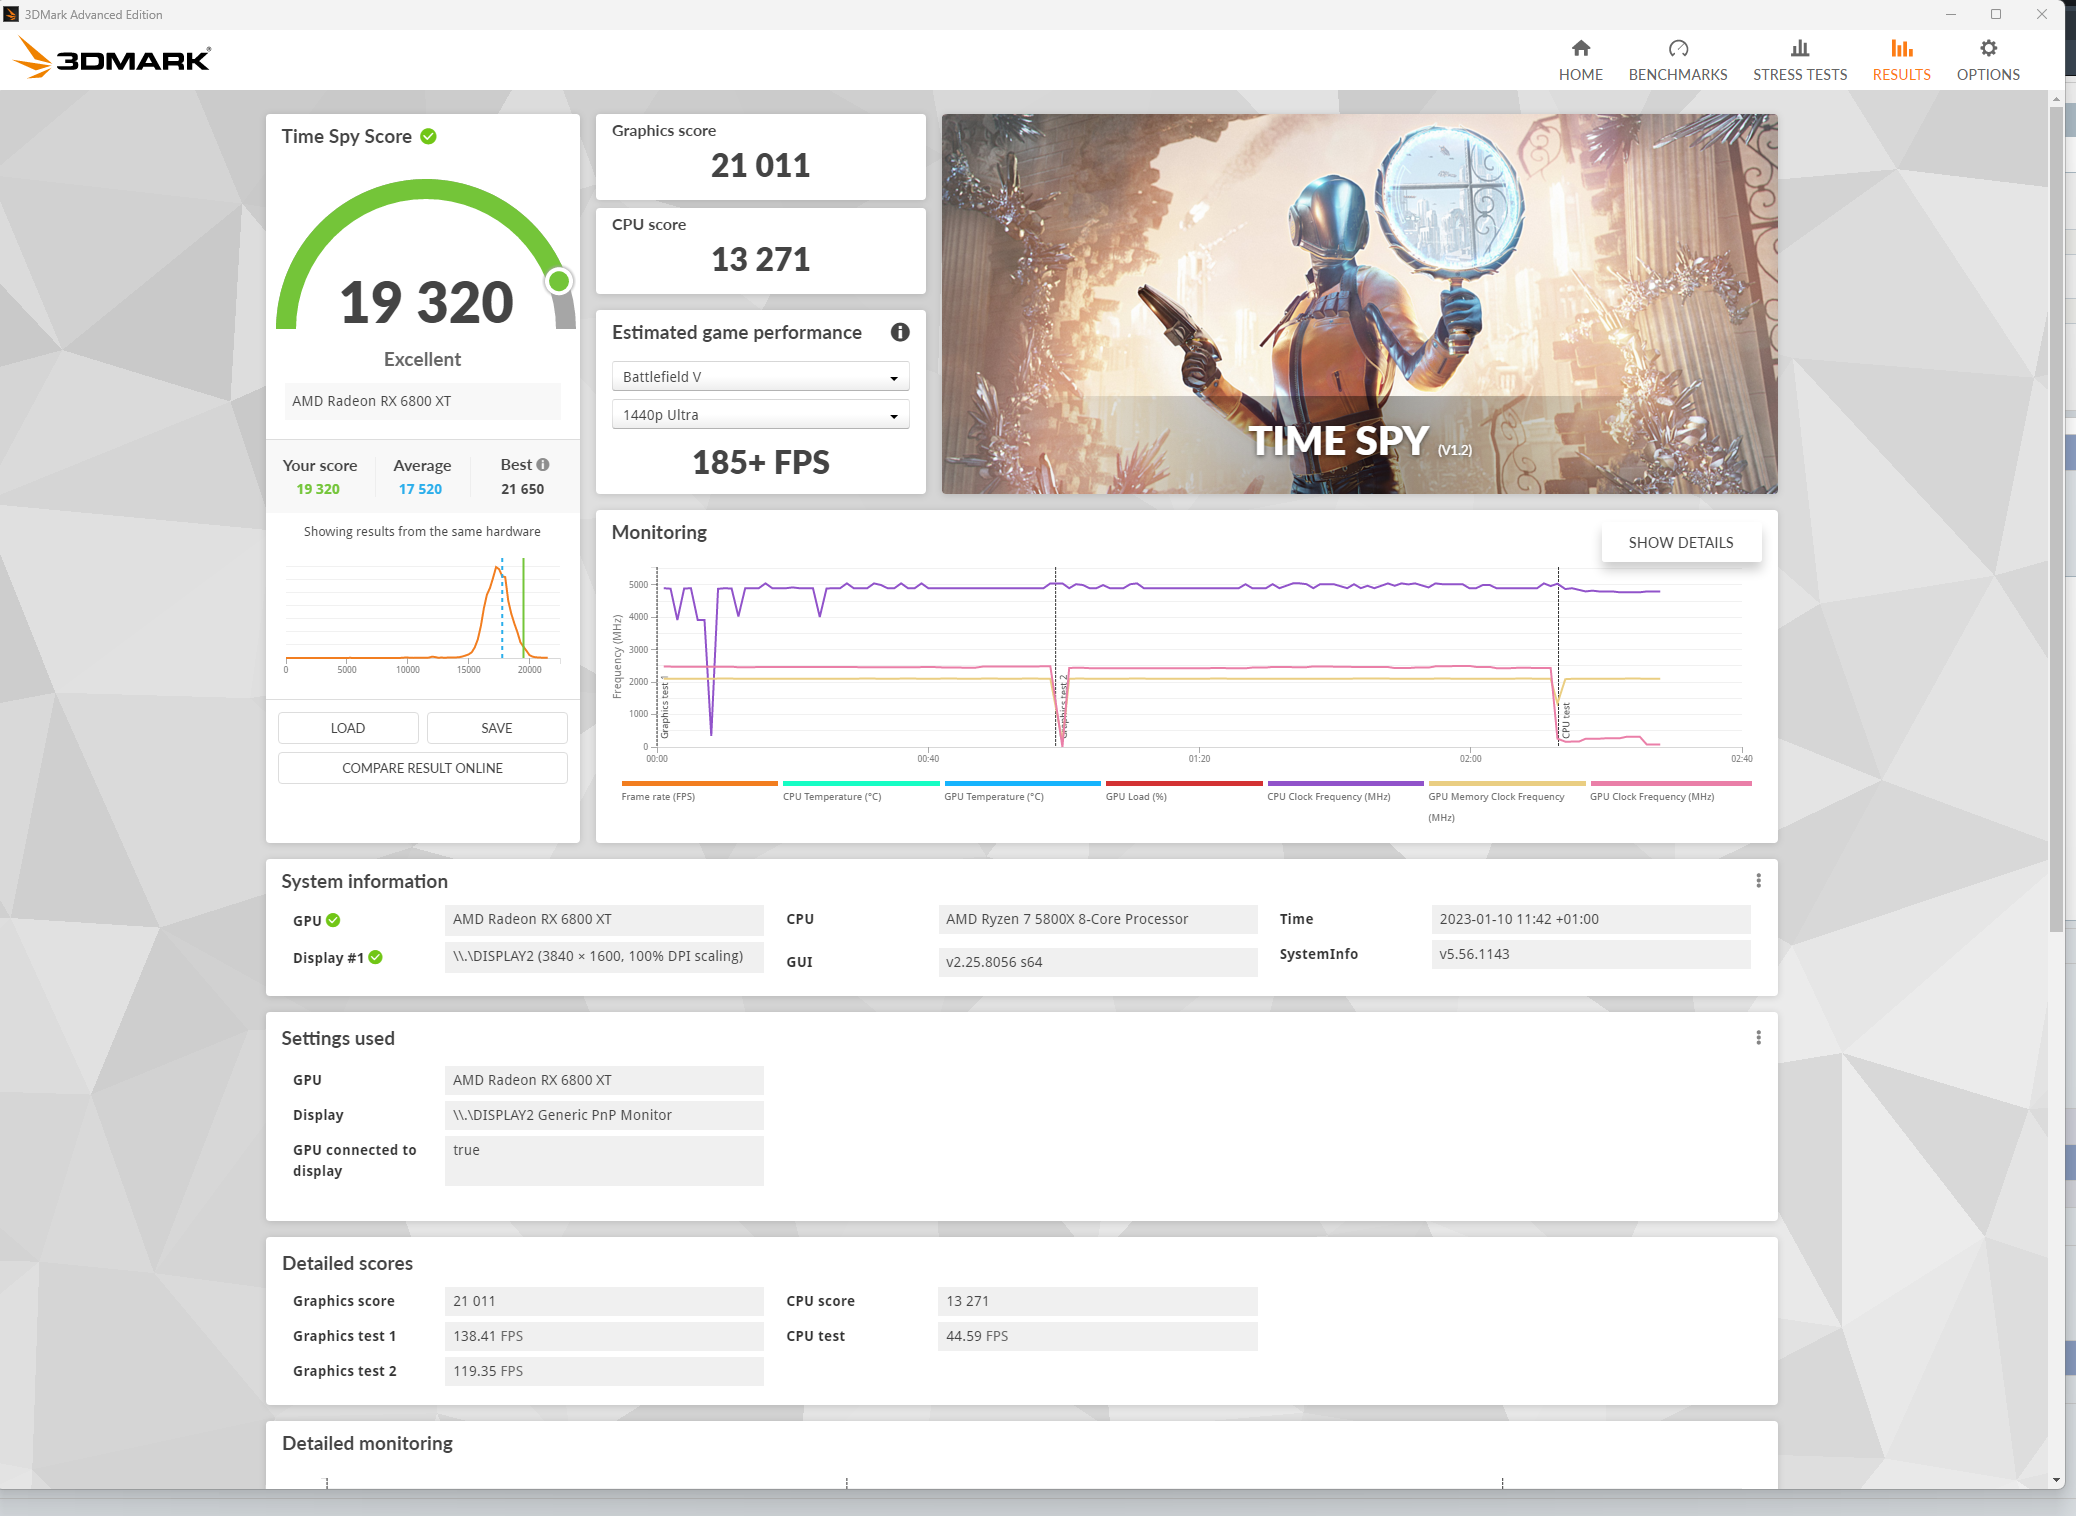Expand the 1440p Ultra resolution dropdown
2076x1516 pixels.
(760, 415)
